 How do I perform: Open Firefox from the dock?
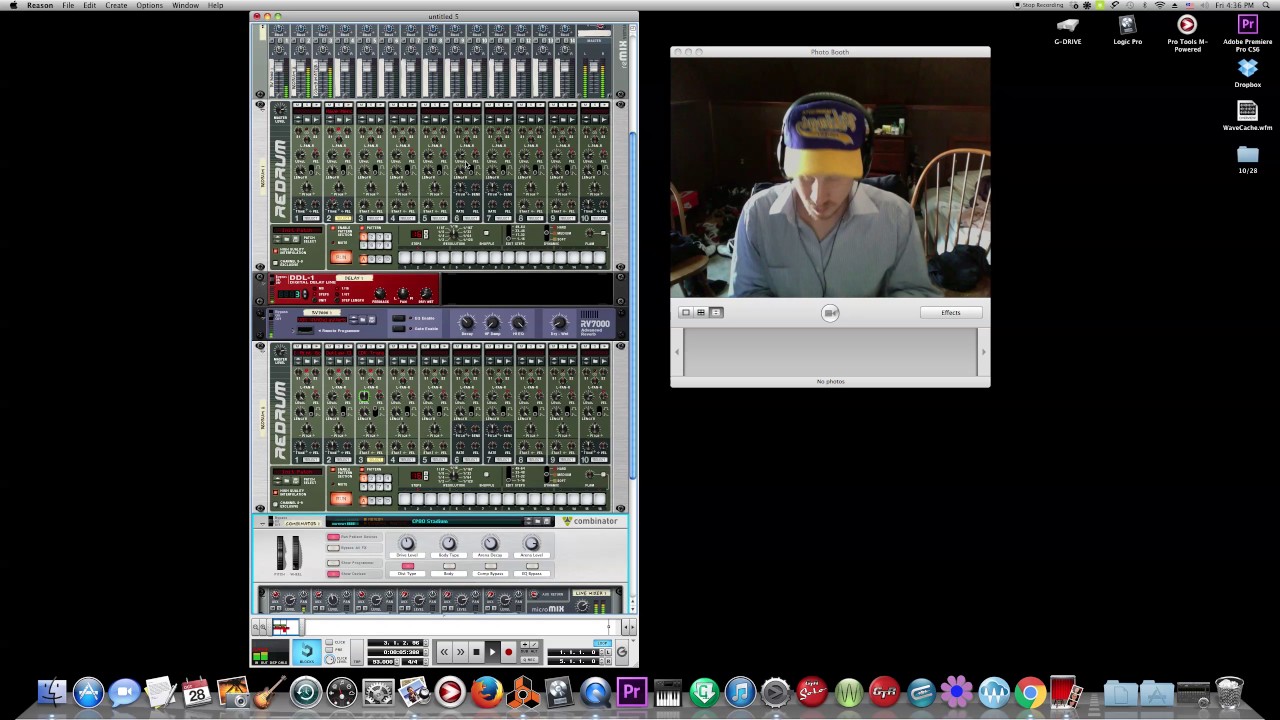pos(487,692)
